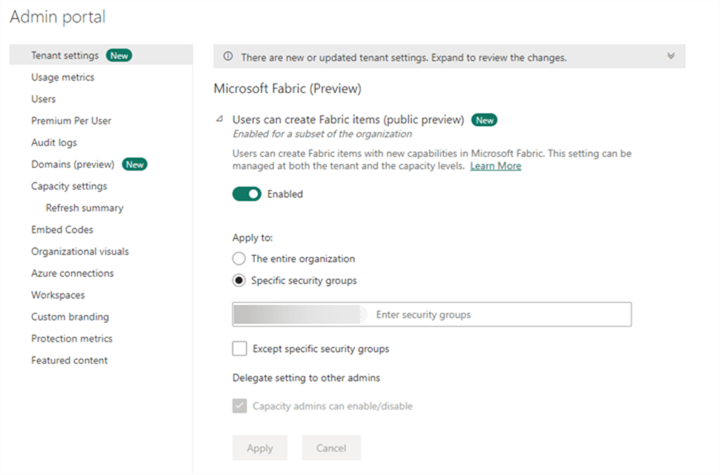The width and height of the screenshot is (720, 475).
Task: Open the Learn More link
Action: click(495, 166)
